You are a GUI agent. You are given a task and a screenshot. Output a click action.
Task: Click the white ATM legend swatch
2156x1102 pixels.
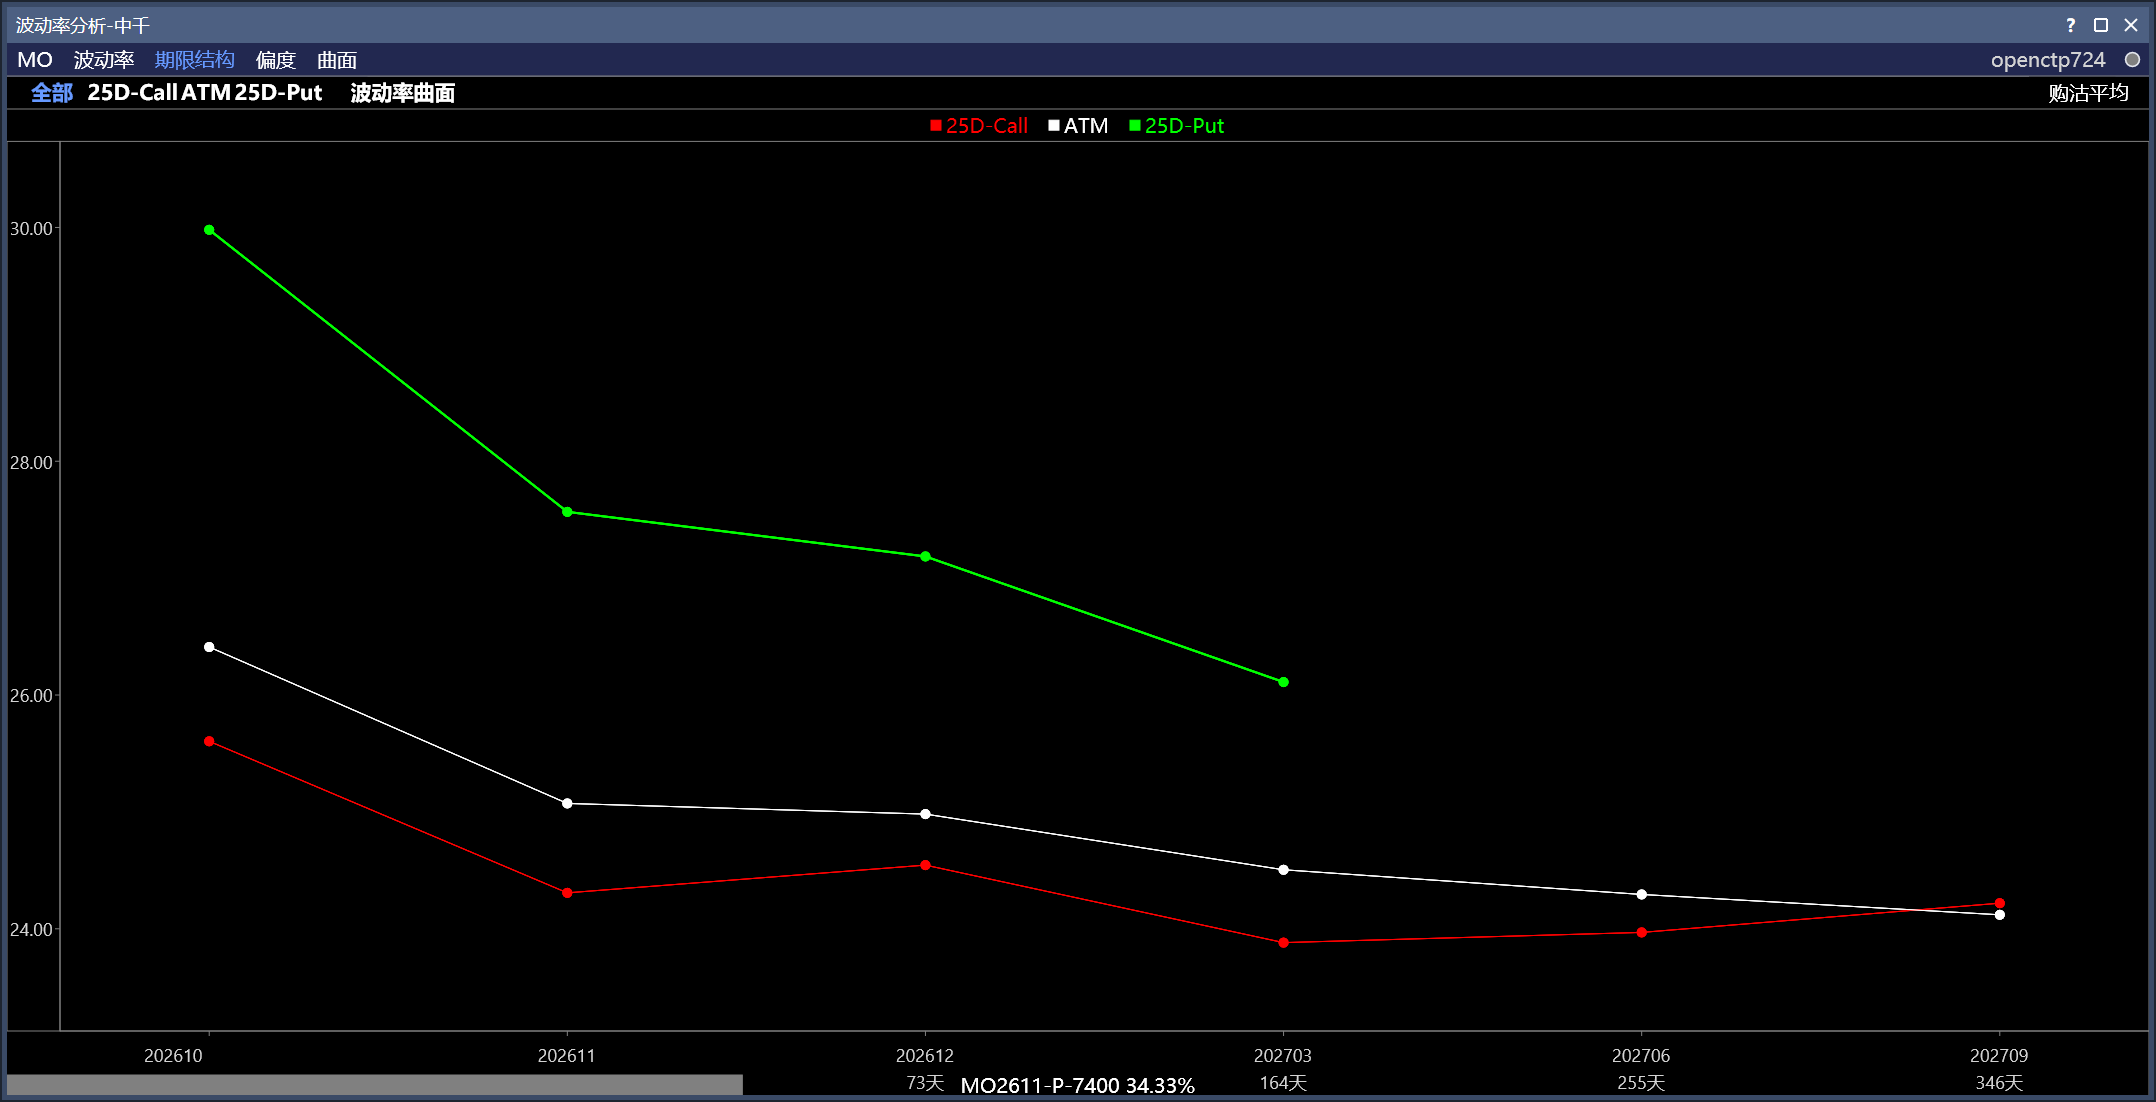(x=1054, y=126)
